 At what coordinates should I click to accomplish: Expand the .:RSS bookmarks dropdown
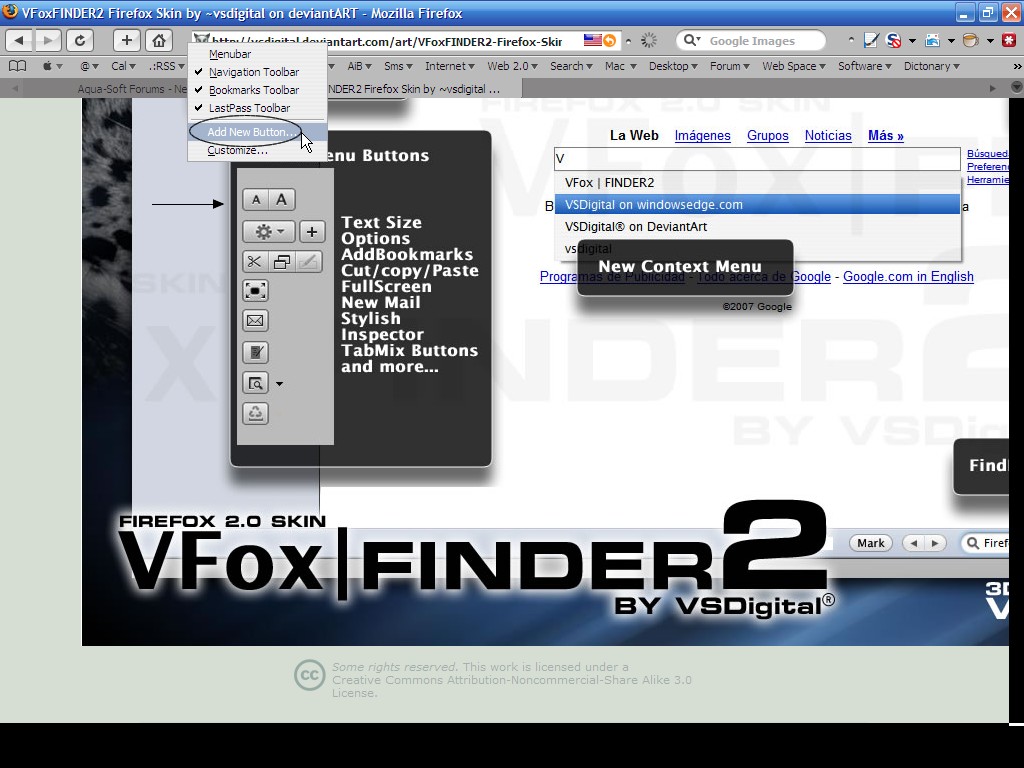click(x=167, y=66)
